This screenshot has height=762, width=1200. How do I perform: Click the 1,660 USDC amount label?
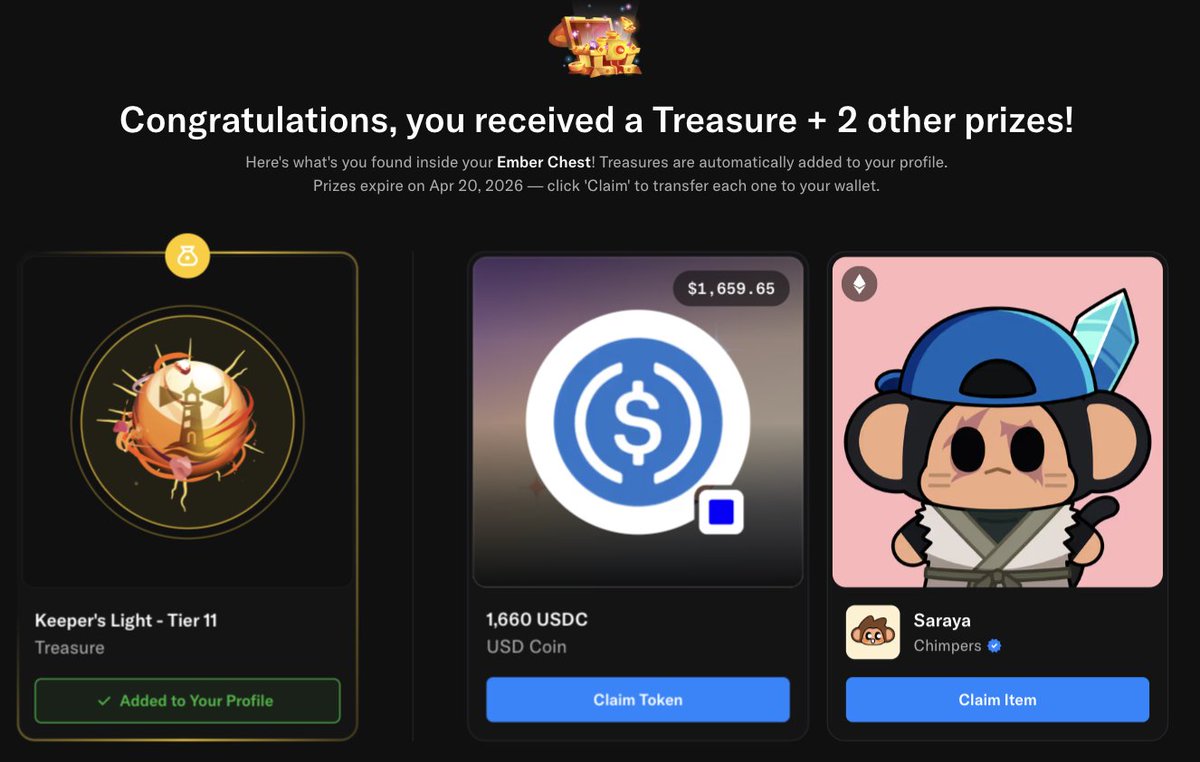[x=537, y=620]
